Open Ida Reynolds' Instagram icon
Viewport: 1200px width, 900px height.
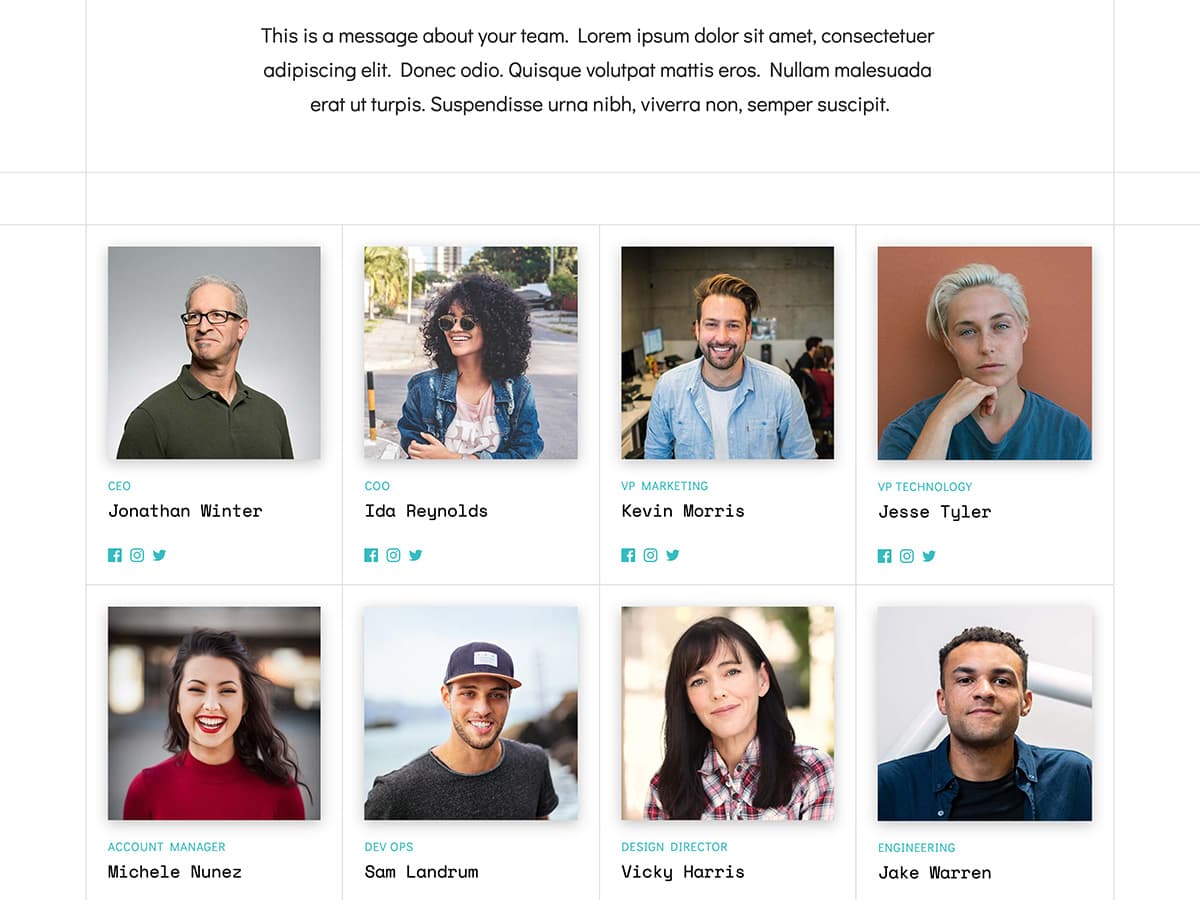pos(393,554)
